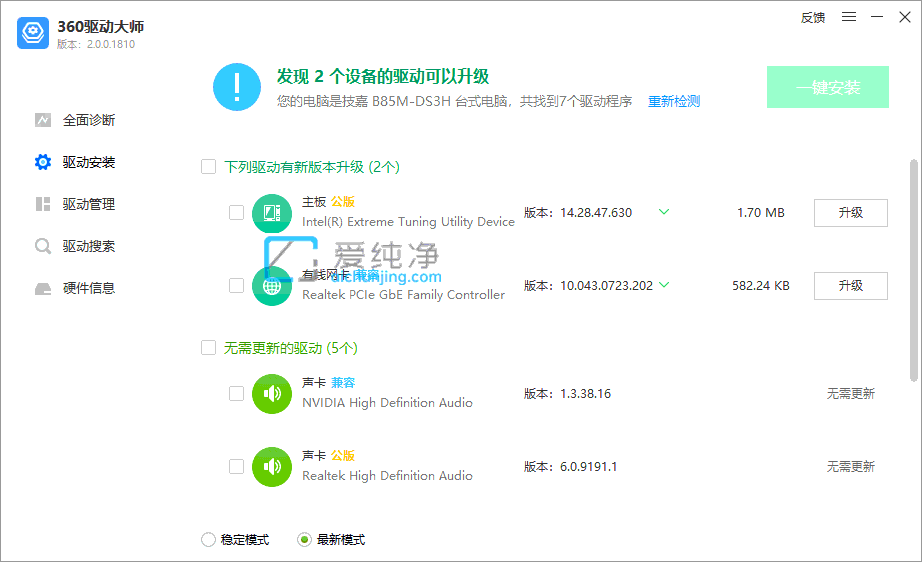Click the 公版 tag beside Realtek 声卡
The height and width of the screenshot is (562, 922).
click(343, 456)
